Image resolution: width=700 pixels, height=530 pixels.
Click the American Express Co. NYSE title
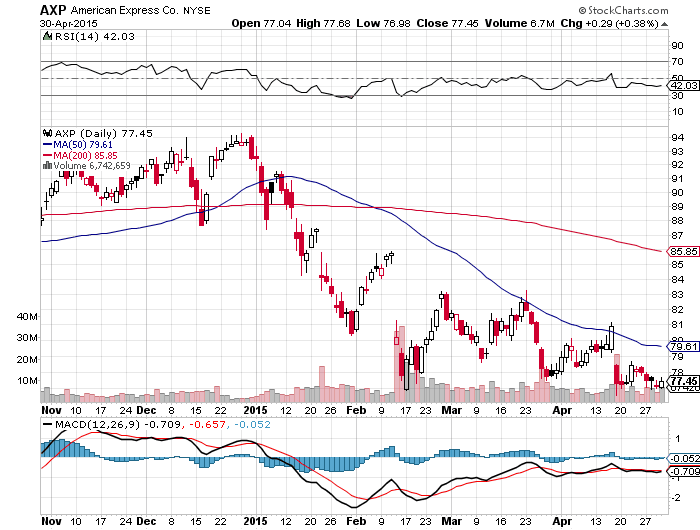141,10
